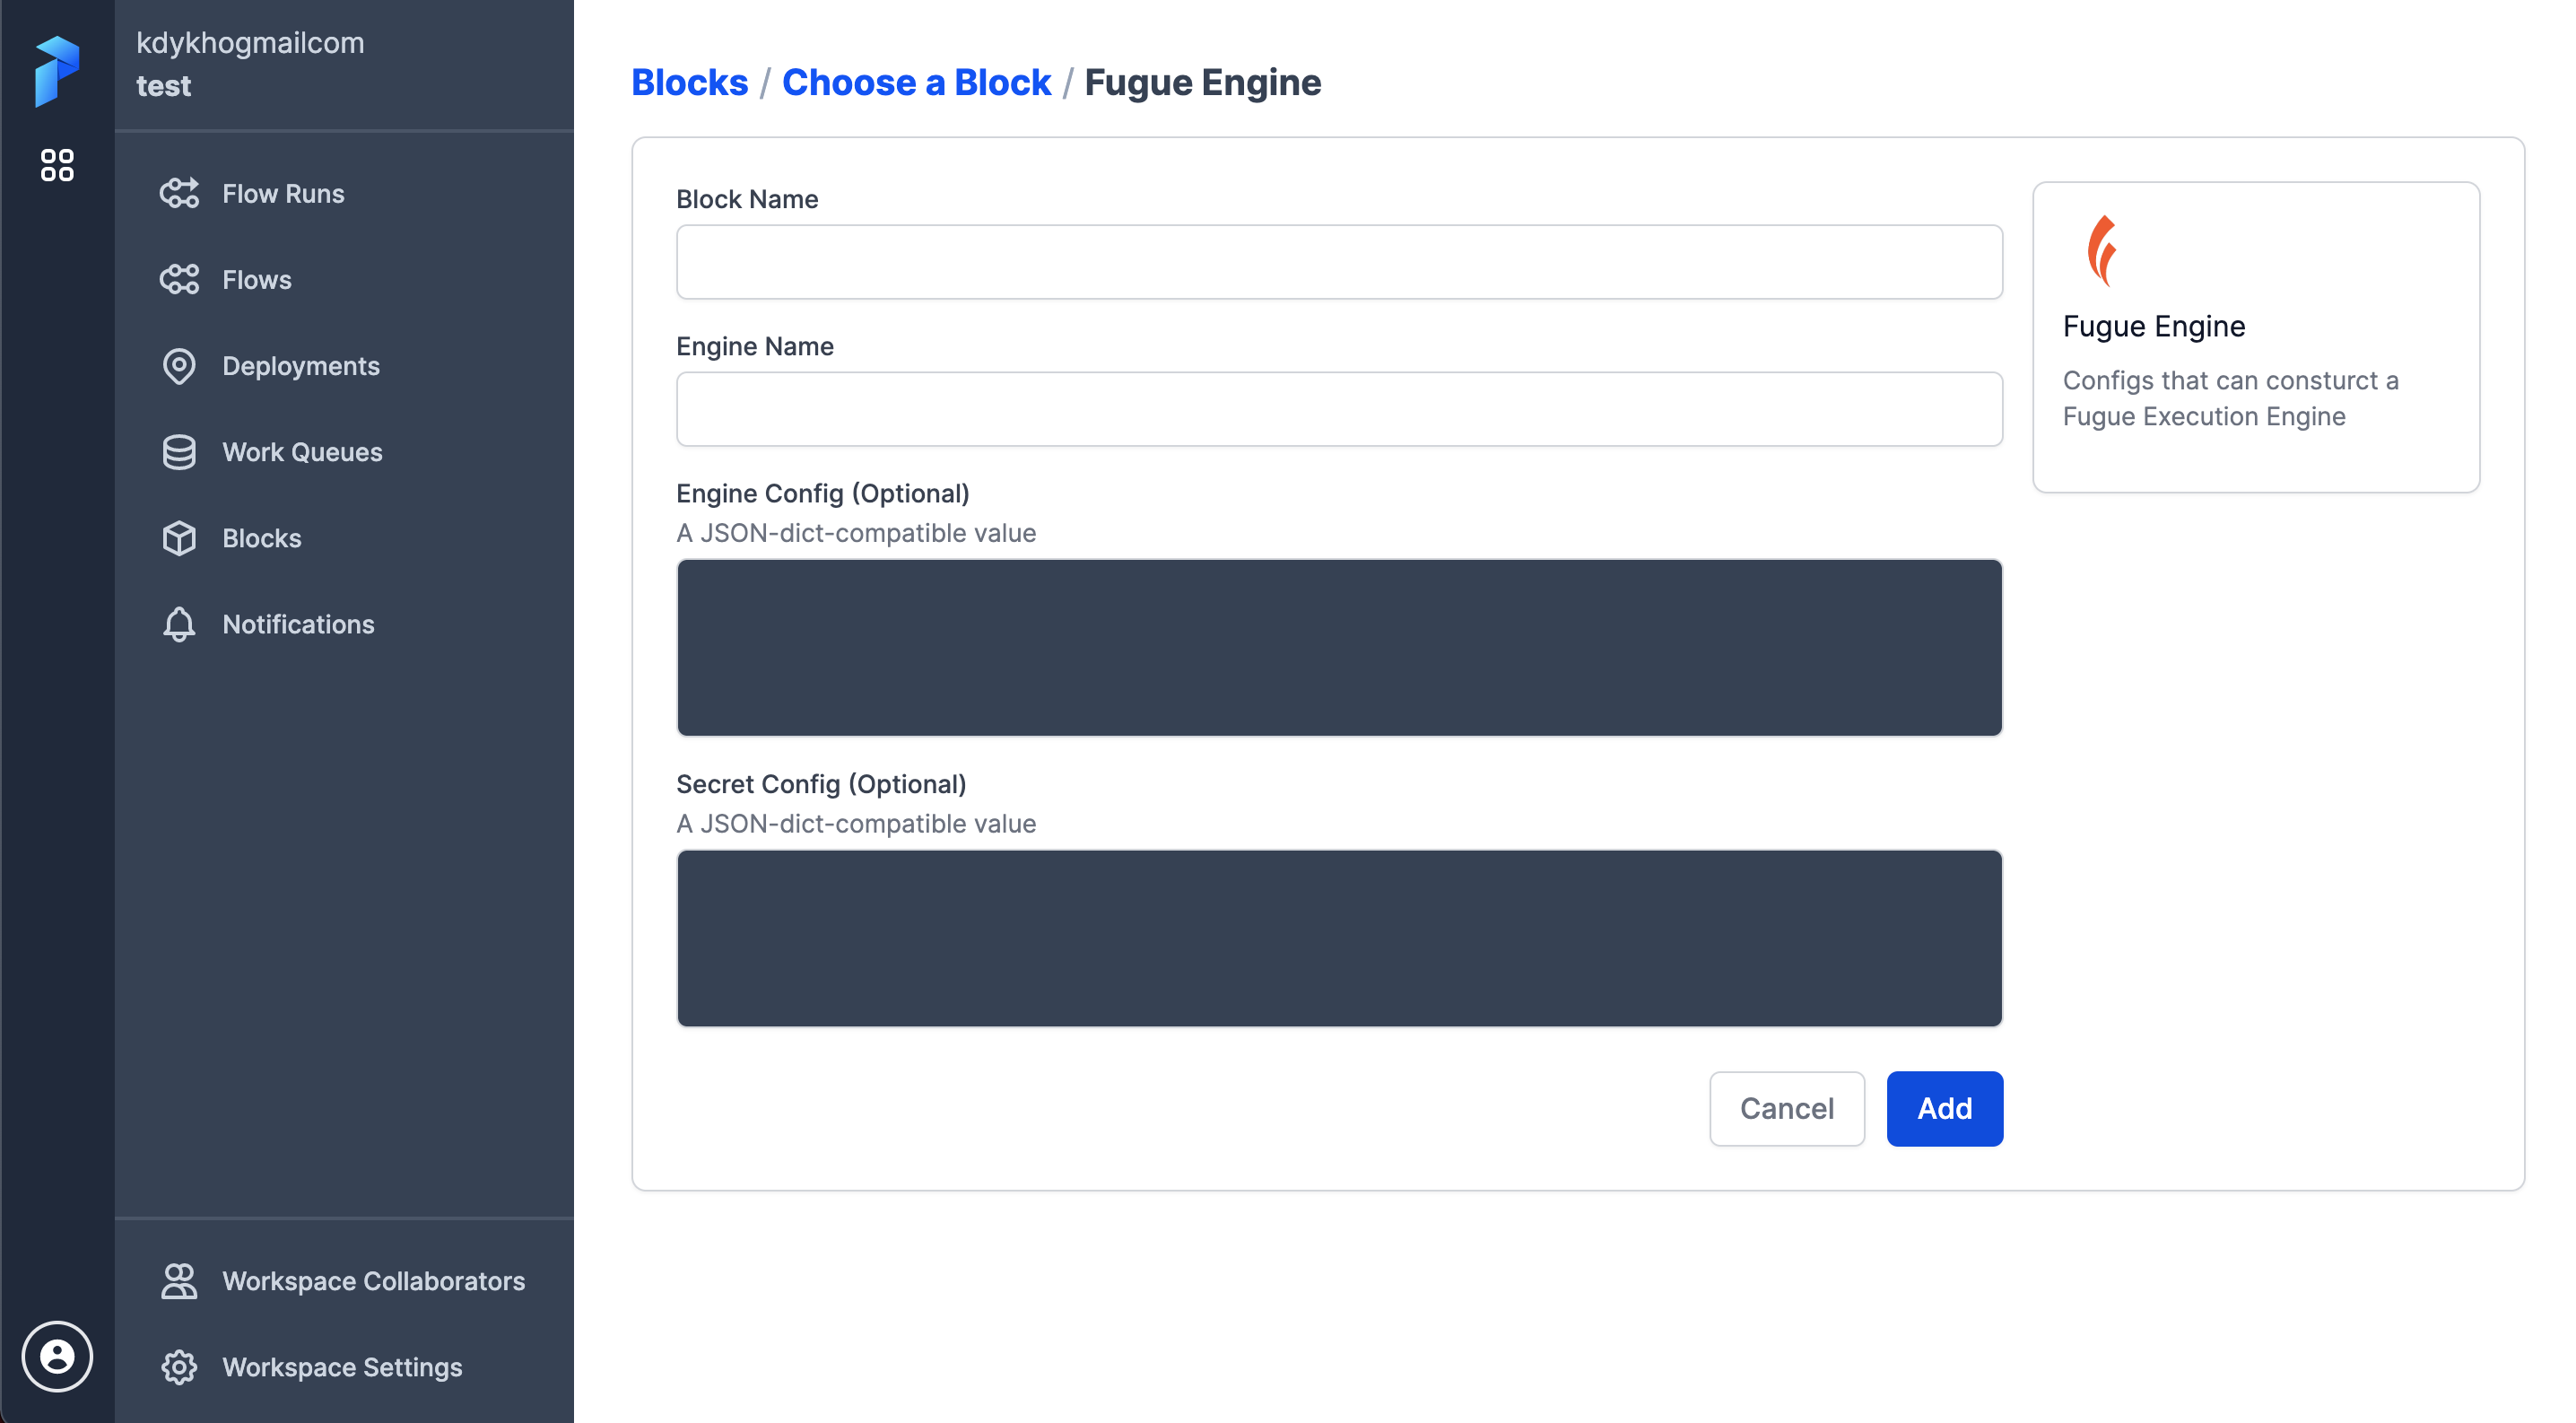Open Workspace Collaborators in the sidebar
This screenshot has height=1423, width=2576.
point(373,1281)
